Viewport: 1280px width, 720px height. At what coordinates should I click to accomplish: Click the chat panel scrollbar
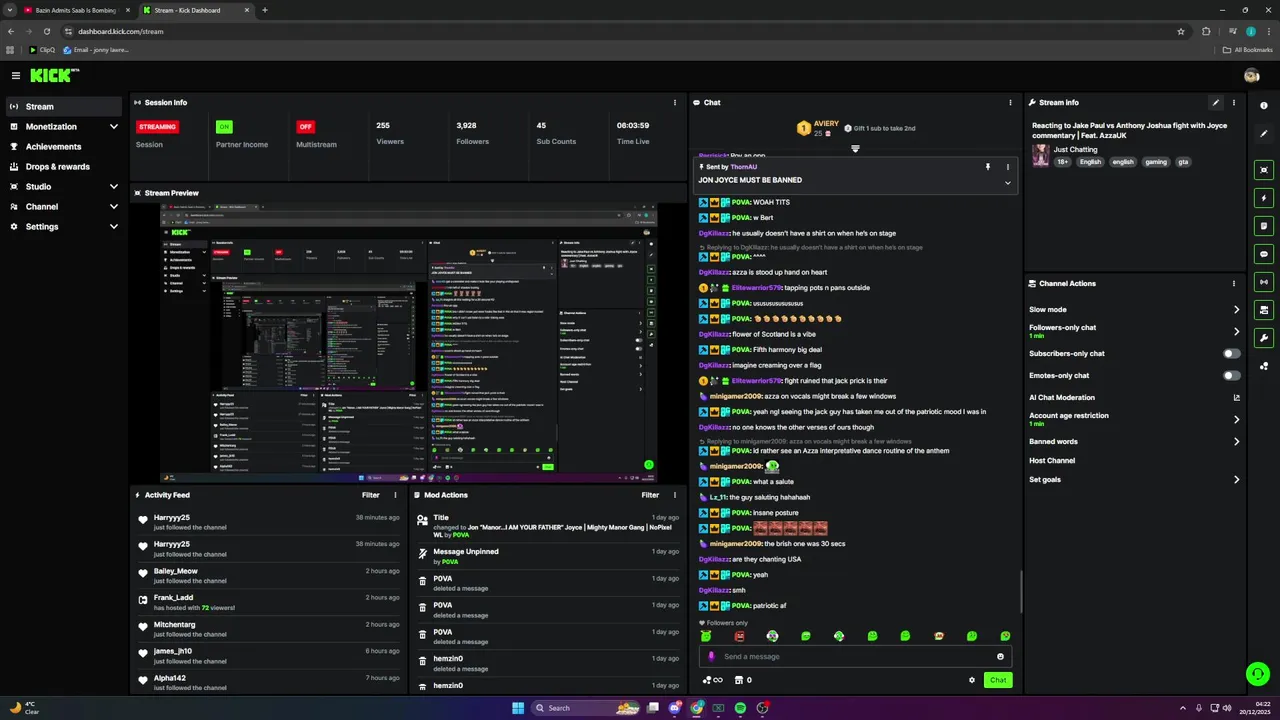1021,591
